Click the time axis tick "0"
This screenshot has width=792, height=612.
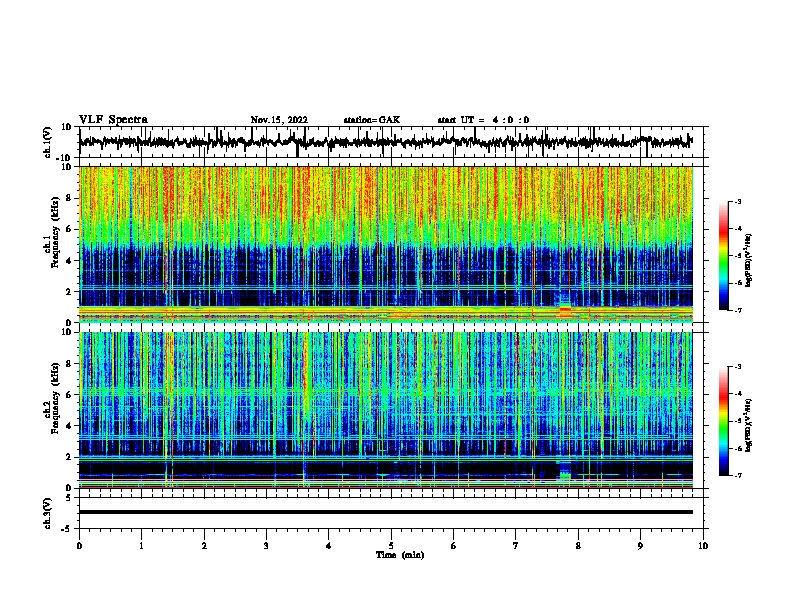tap(79, 546)
